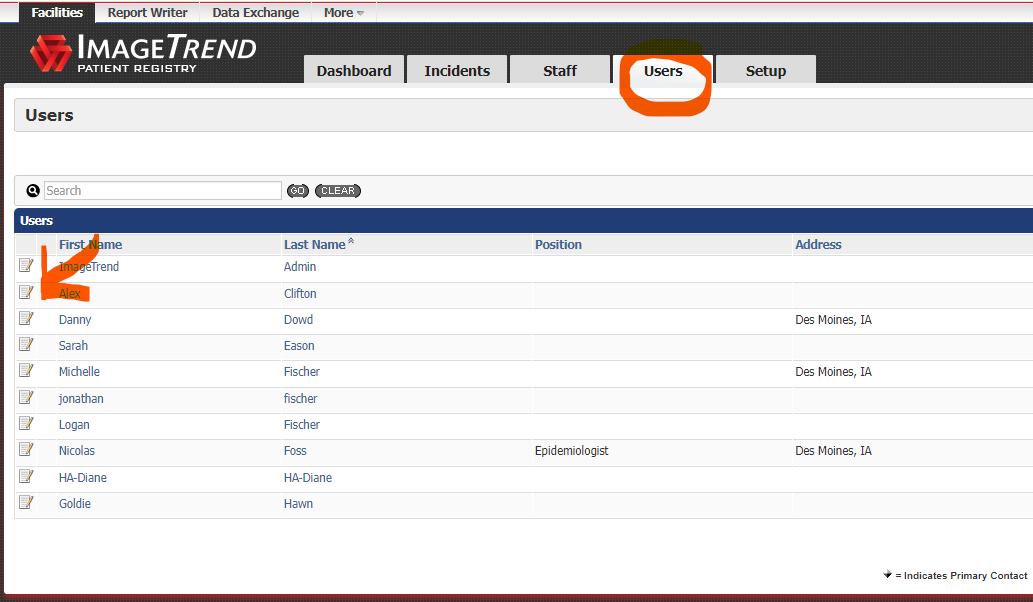Switch to the Incidents tab
This screenshot has width=1033, height=602.
[x=457, y=71]
